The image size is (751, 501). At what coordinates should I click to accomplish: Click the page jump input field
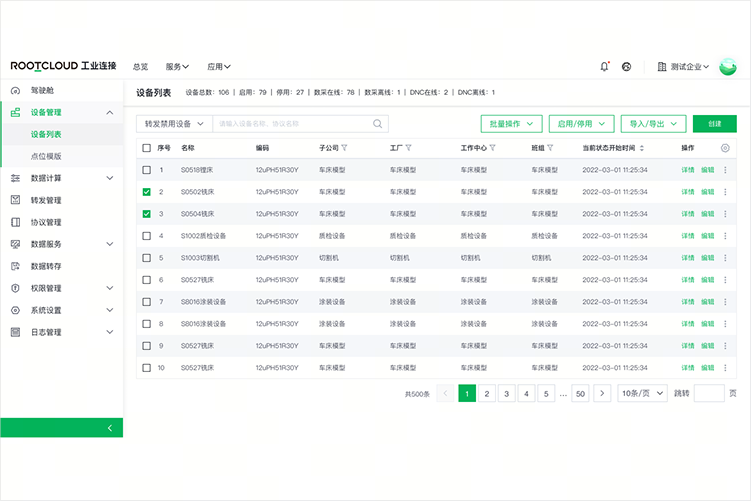click(x=708, y=393)
